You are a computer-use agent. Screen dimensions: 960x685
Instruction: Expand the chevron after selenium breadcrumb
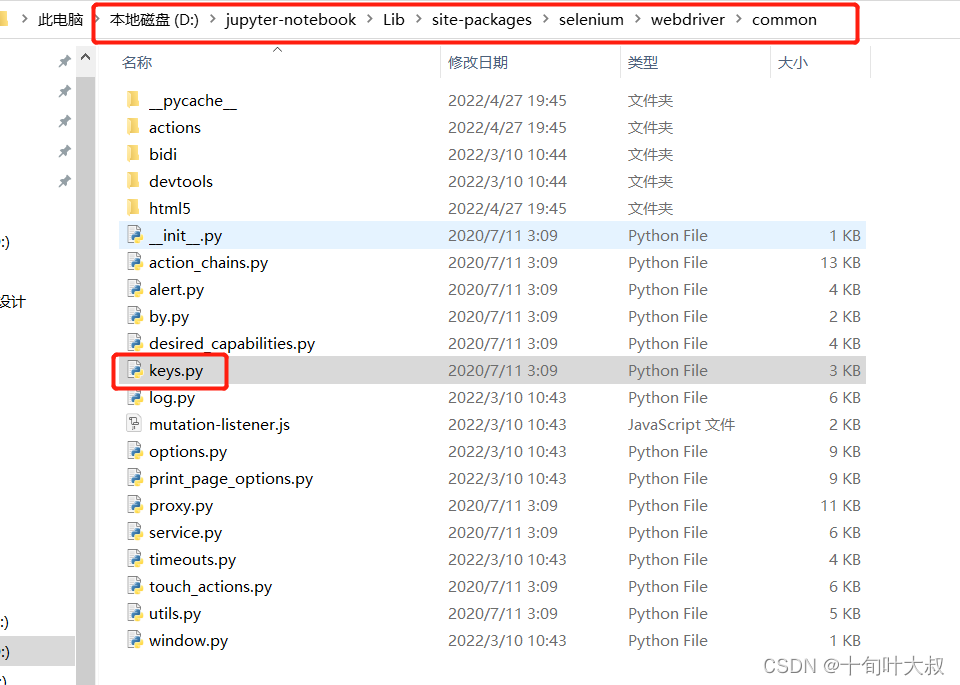point(637,20)
